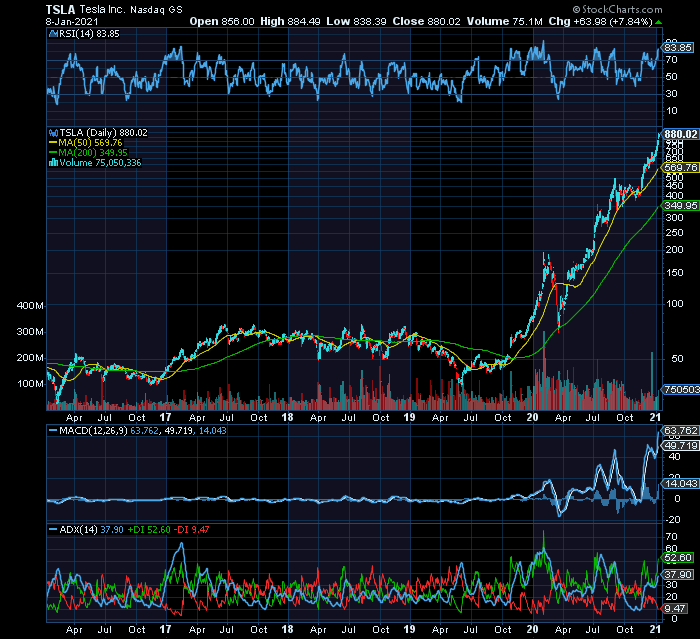This screenshot has width=700, height=639.
Task: Click the 63.762 MACD axis tag
Action: [x=681, y=430]
